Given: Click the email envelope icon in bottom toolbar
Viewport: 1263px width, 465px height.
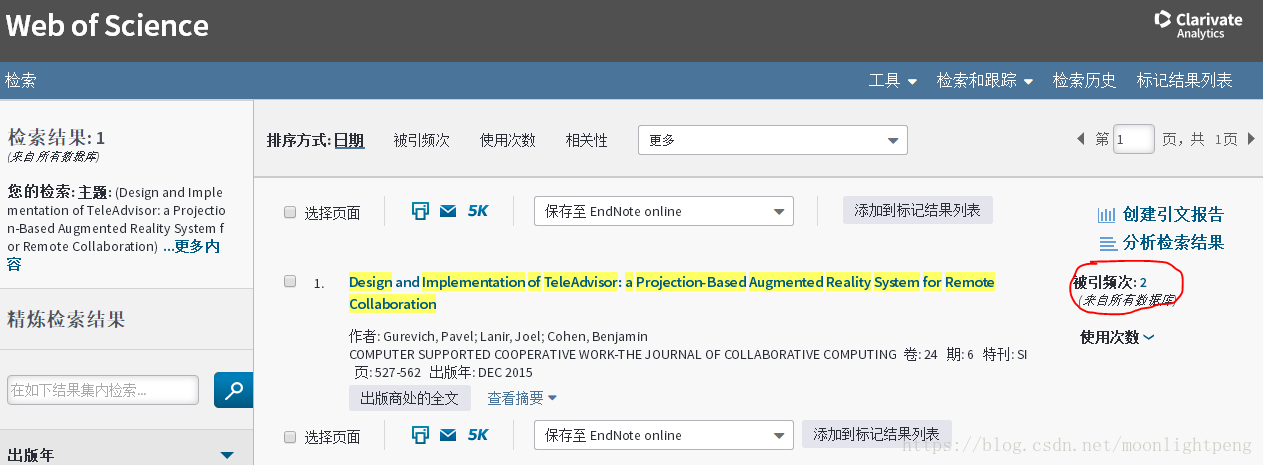Looking at the screenshot, I should point(448,435).
